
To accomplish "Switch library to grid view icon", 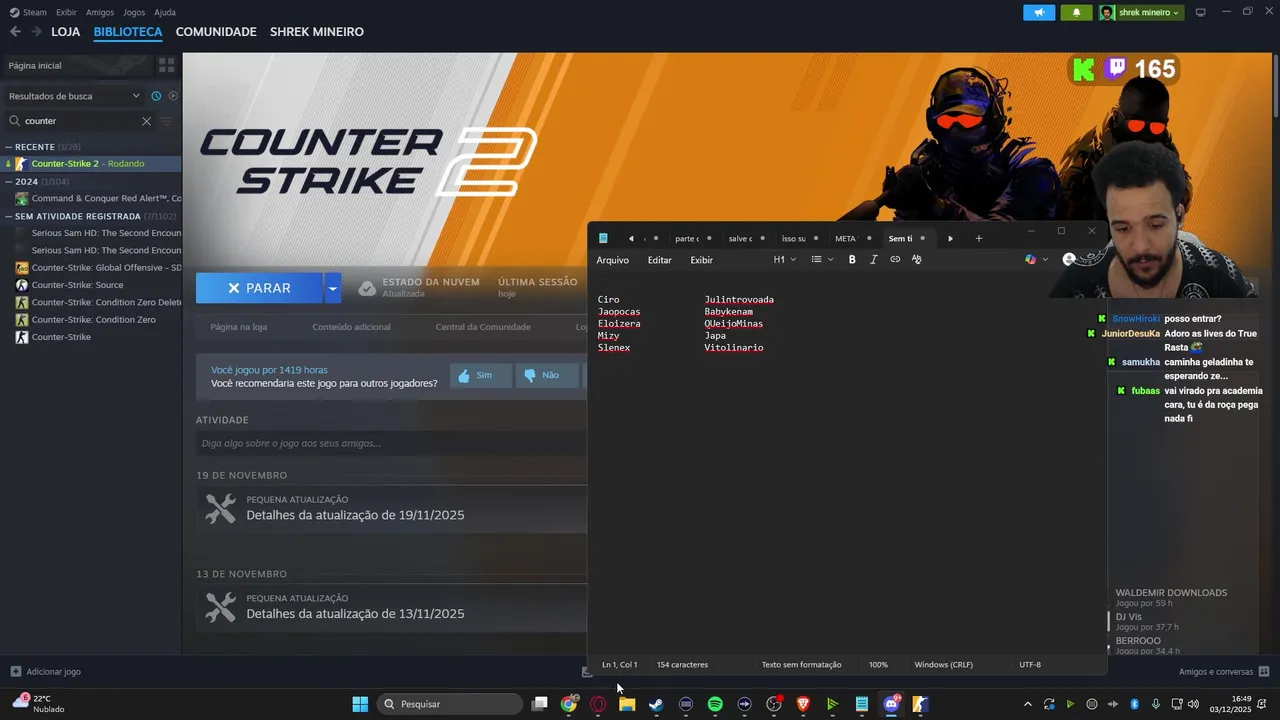I will (x=166, y=65).
